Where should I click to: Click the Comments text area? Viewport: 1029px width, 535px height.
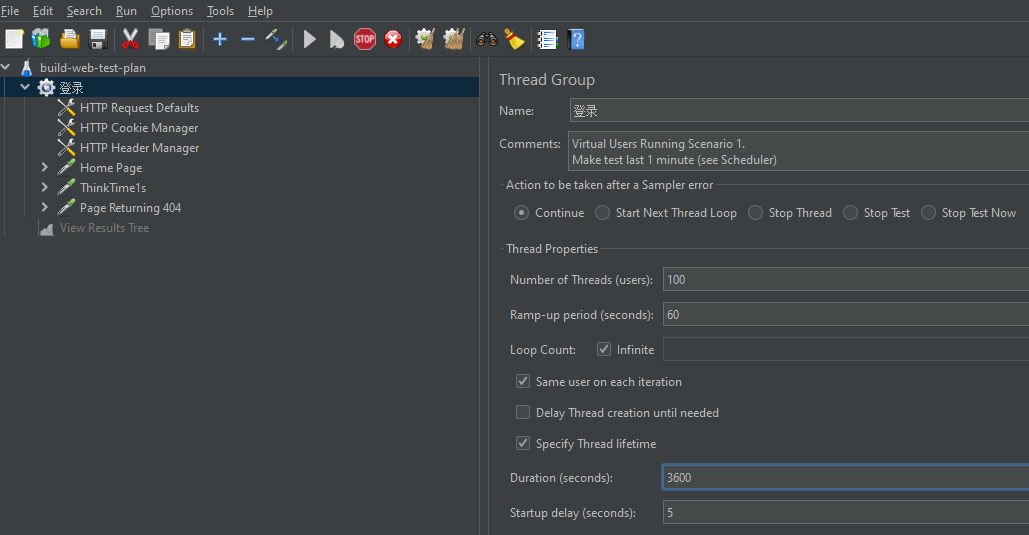click(x=798, y=152)
